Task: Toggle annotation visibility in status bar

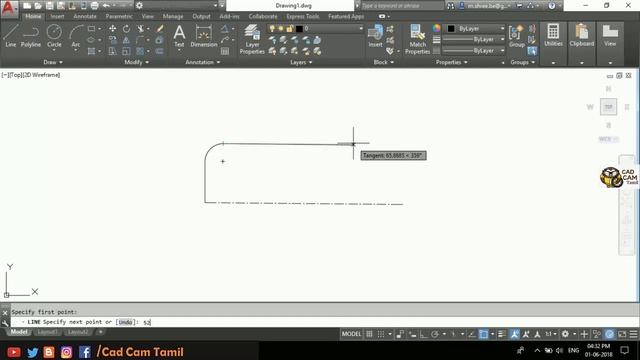Action: pos(515,334)
